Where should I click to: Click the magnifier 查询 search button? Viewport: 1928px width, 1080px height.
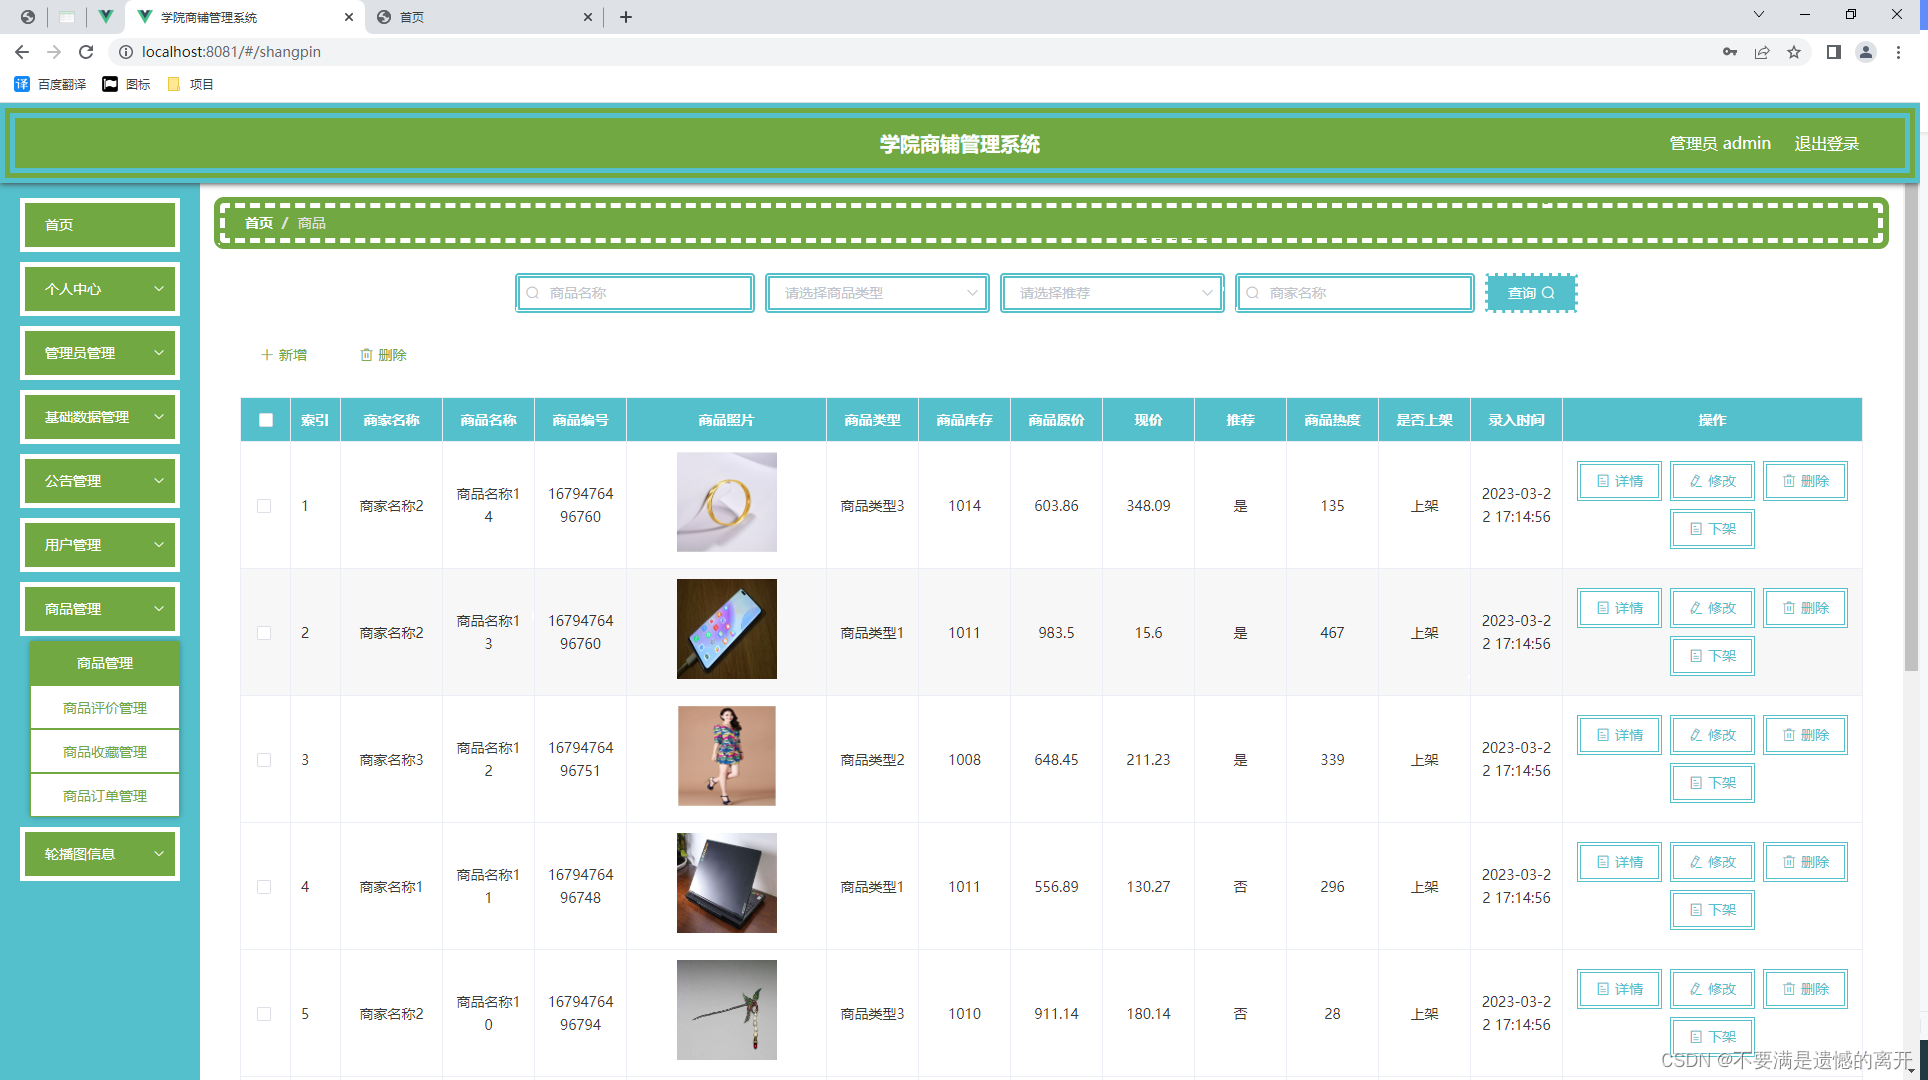(1530, 293)
